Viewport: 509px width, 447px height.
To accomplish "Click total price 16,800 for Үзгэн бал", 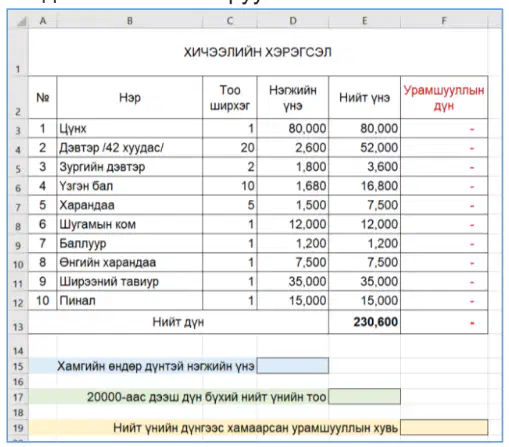I will point(364,186).
